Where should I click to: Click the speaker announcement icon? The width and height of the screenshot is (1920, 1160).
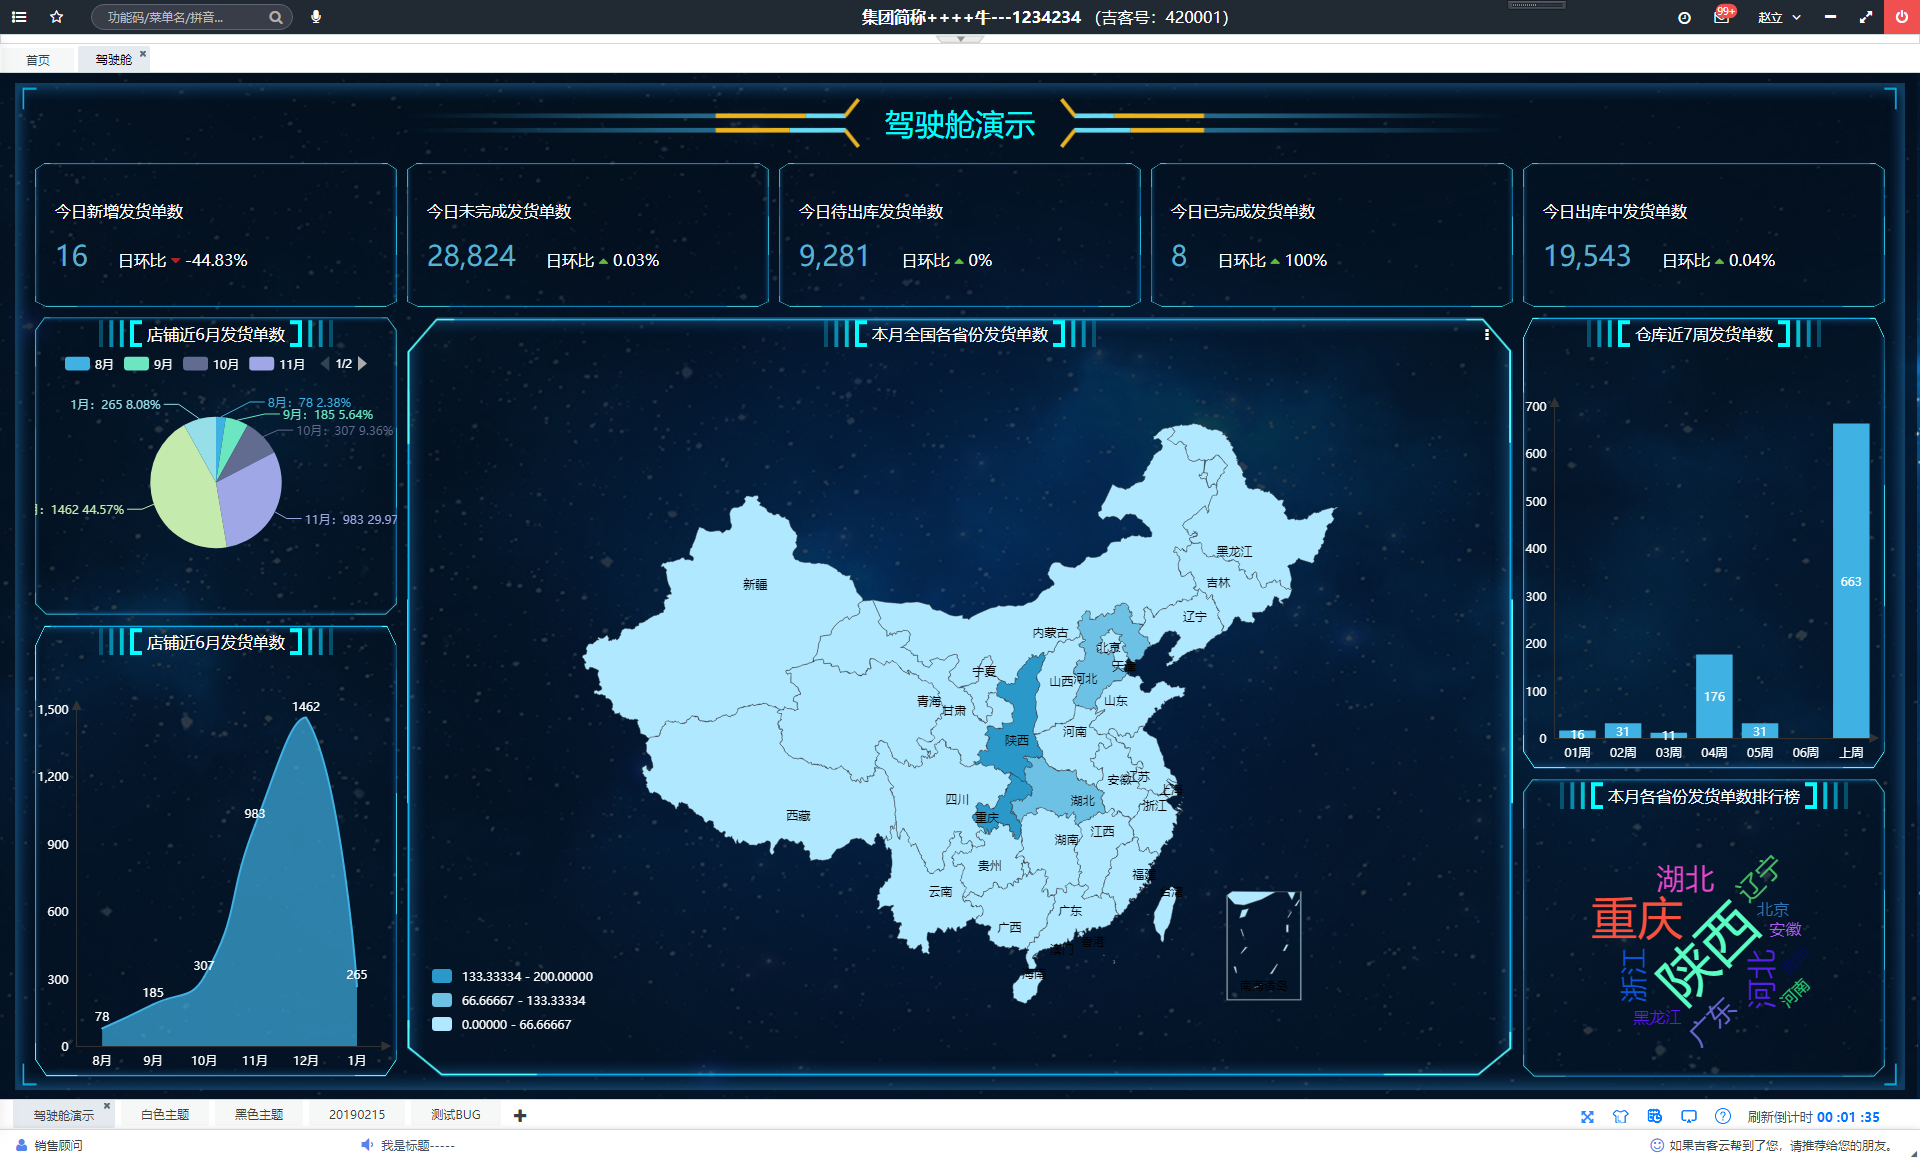tap(366, 1145)
